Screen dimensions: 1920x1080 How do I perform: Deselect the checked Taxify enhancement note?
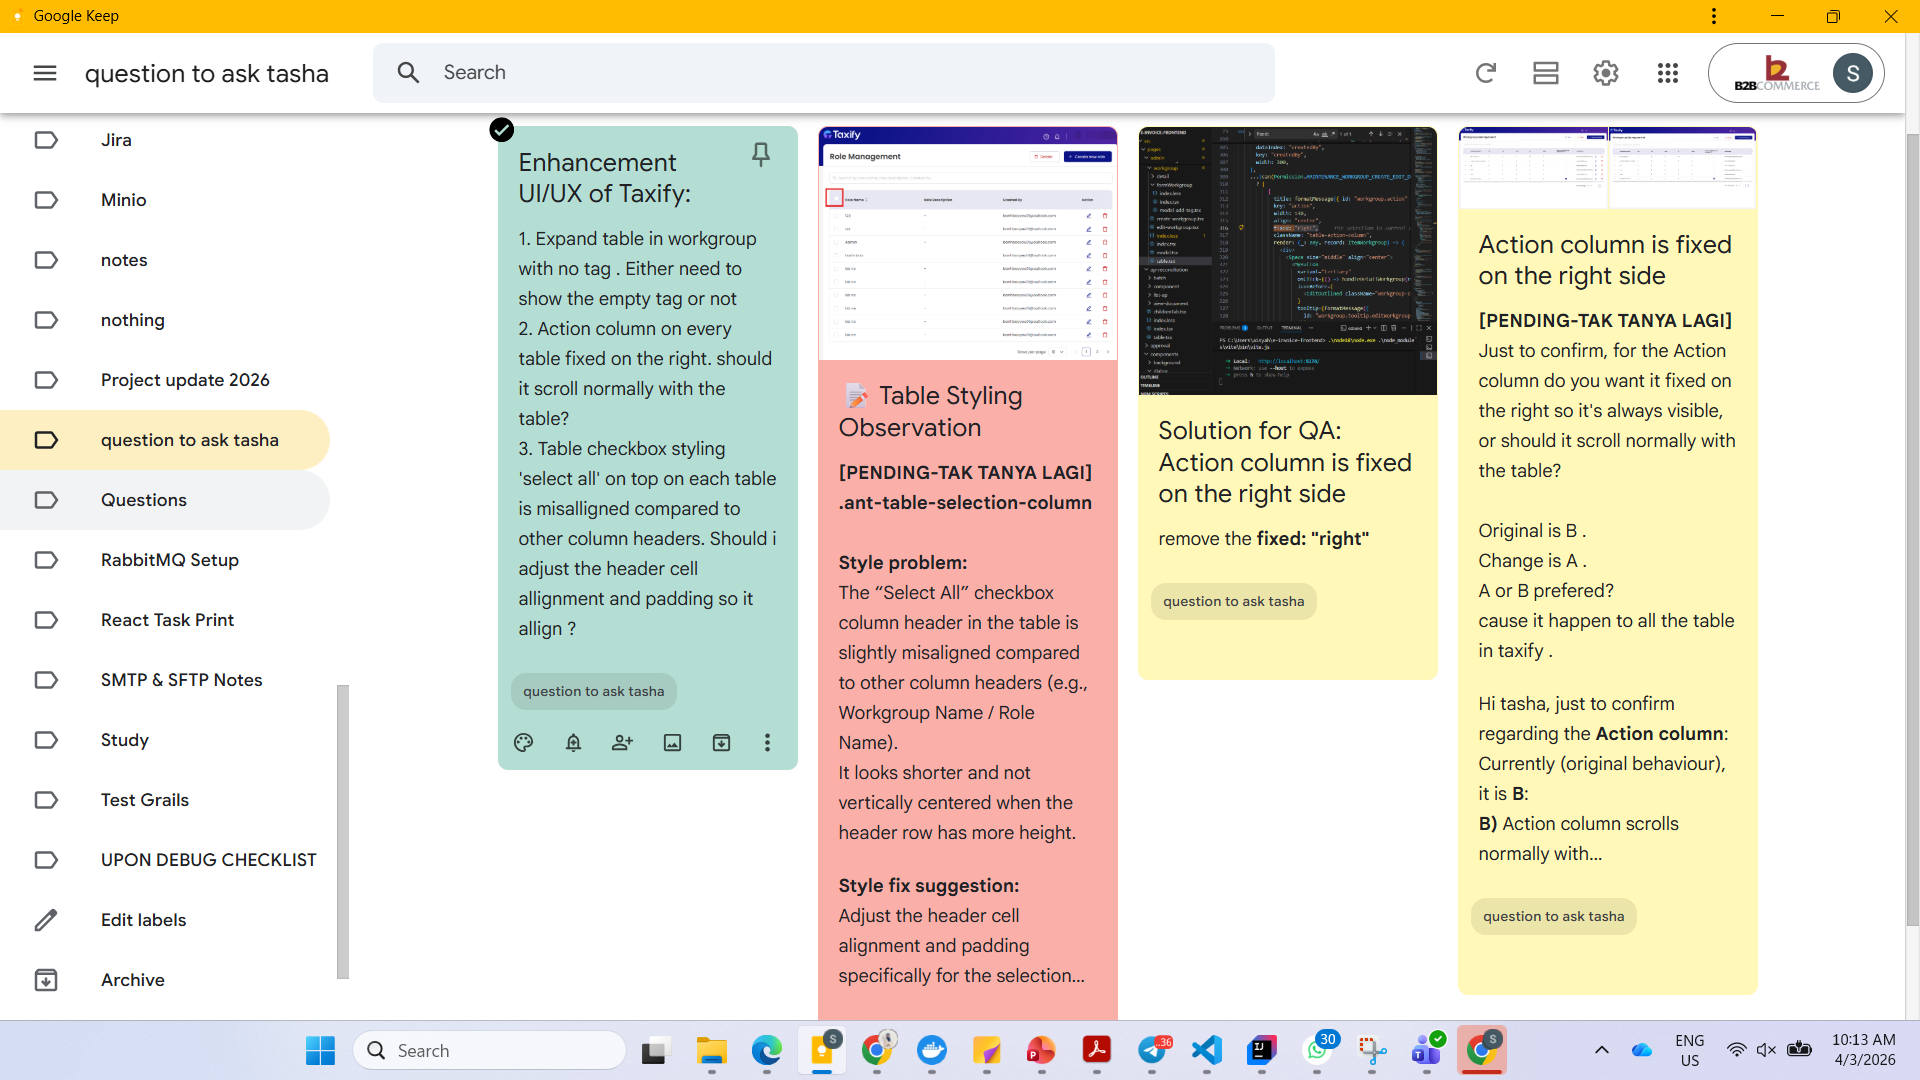coord(501,129)
